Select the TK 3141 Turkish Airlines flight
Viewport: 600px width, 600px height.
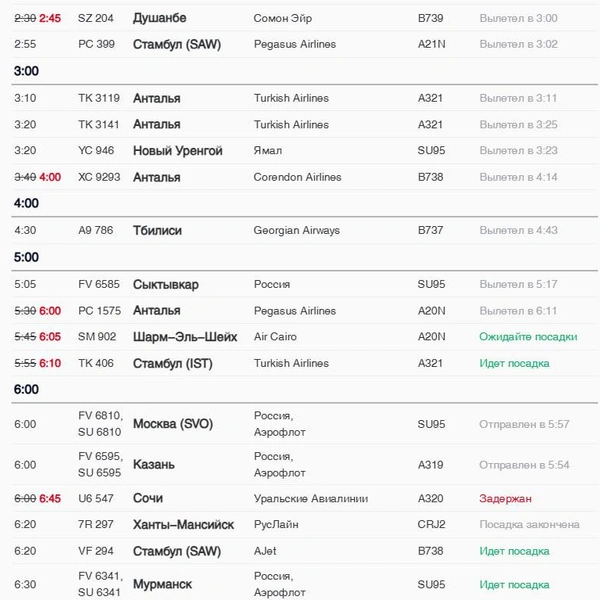pos(305,124)
